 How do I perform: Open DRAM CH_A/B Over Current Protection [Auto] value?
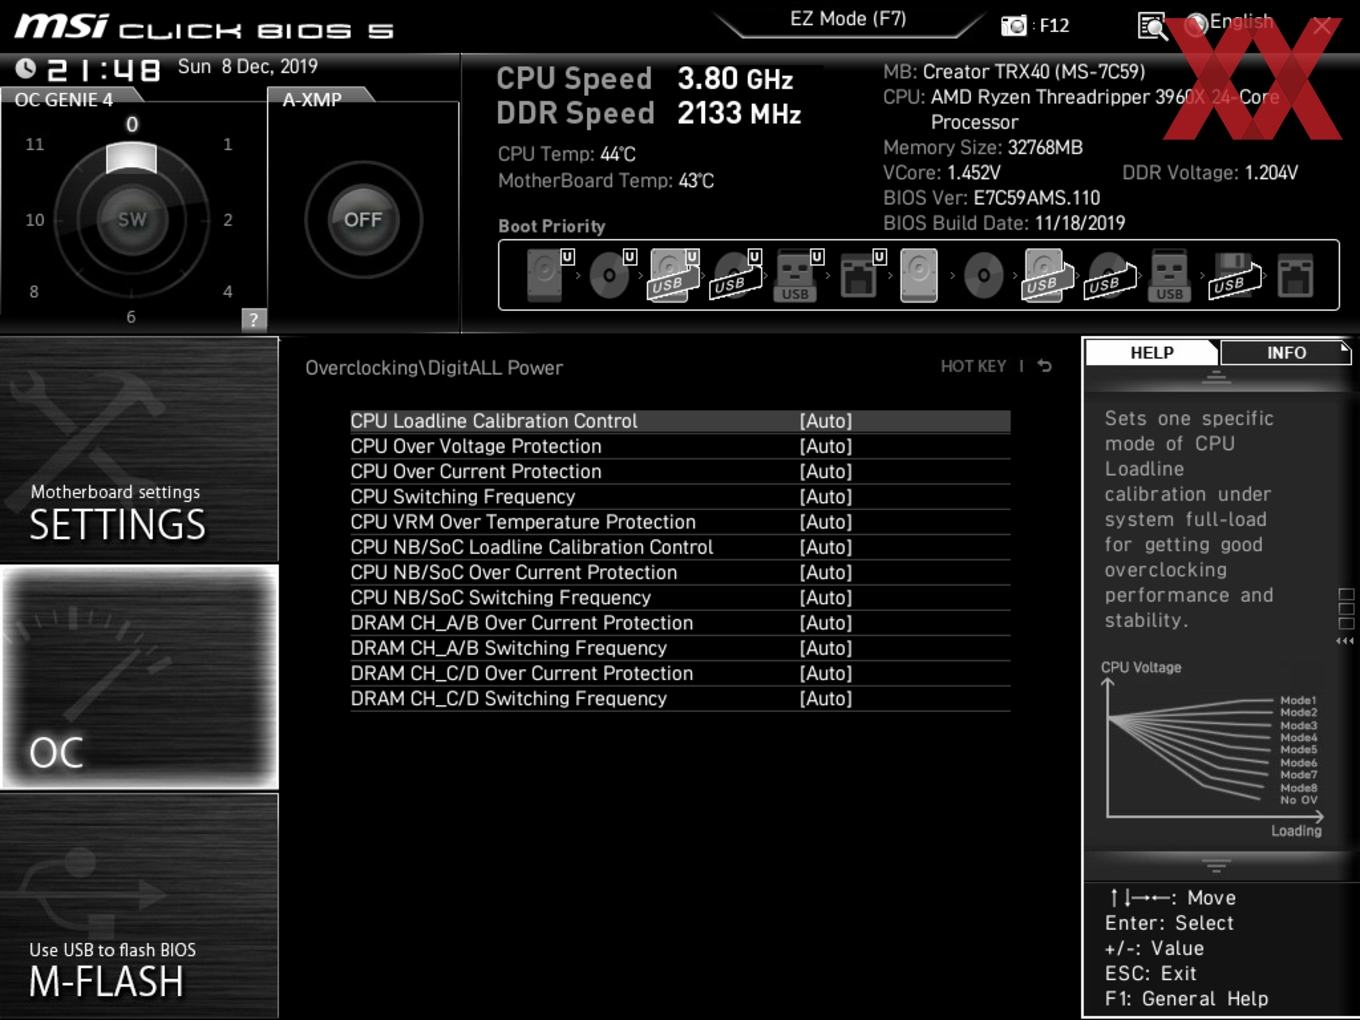pyautogui.click(x=826, y=623)
